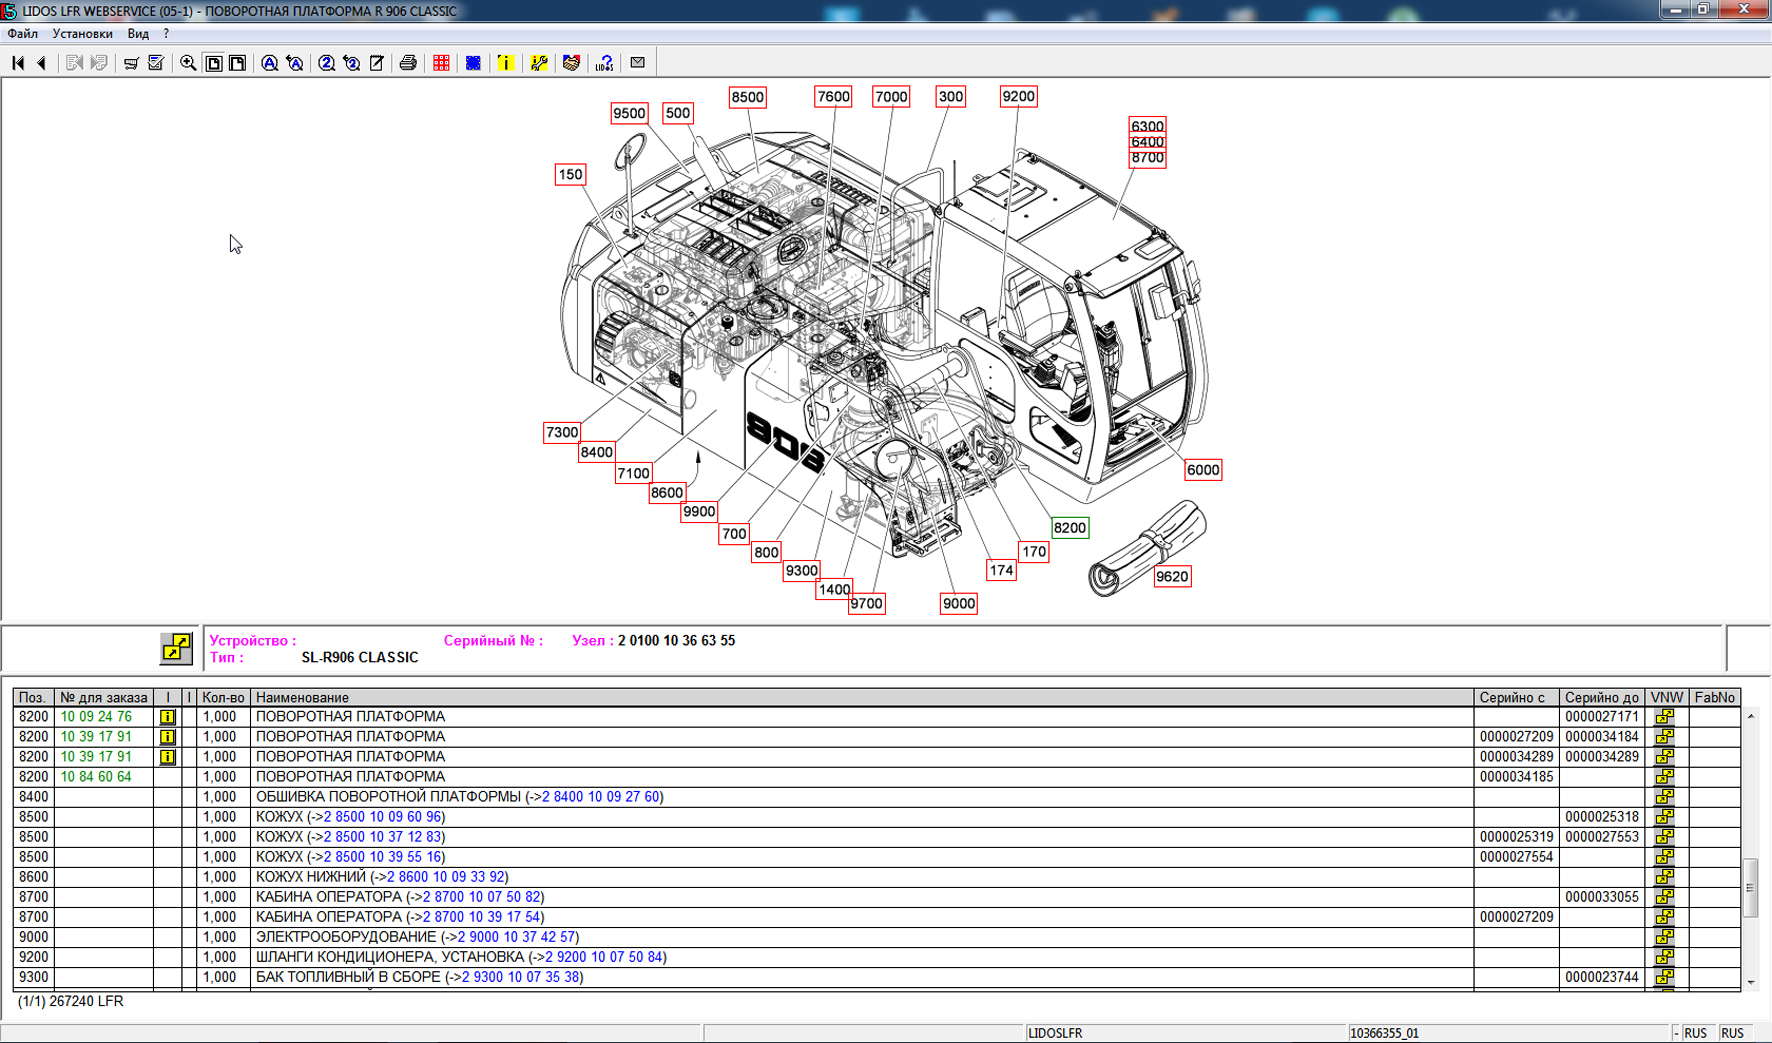The image size is (1772, 1043).
Task: Click the handshake icon in toolbar
Action: point(571,63)
